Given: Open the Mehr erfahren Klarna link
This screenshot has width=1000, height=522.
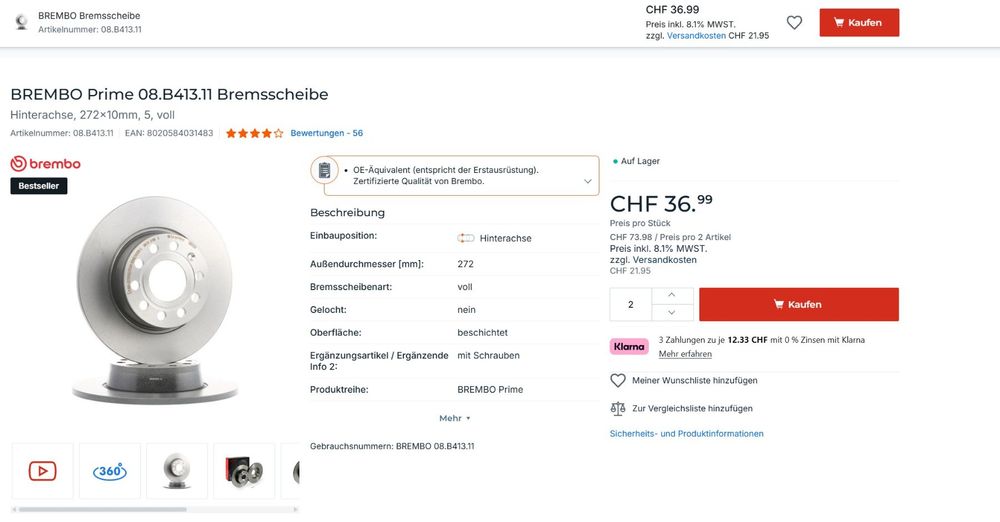Looking at the screenshot, I should coord(685,354).
